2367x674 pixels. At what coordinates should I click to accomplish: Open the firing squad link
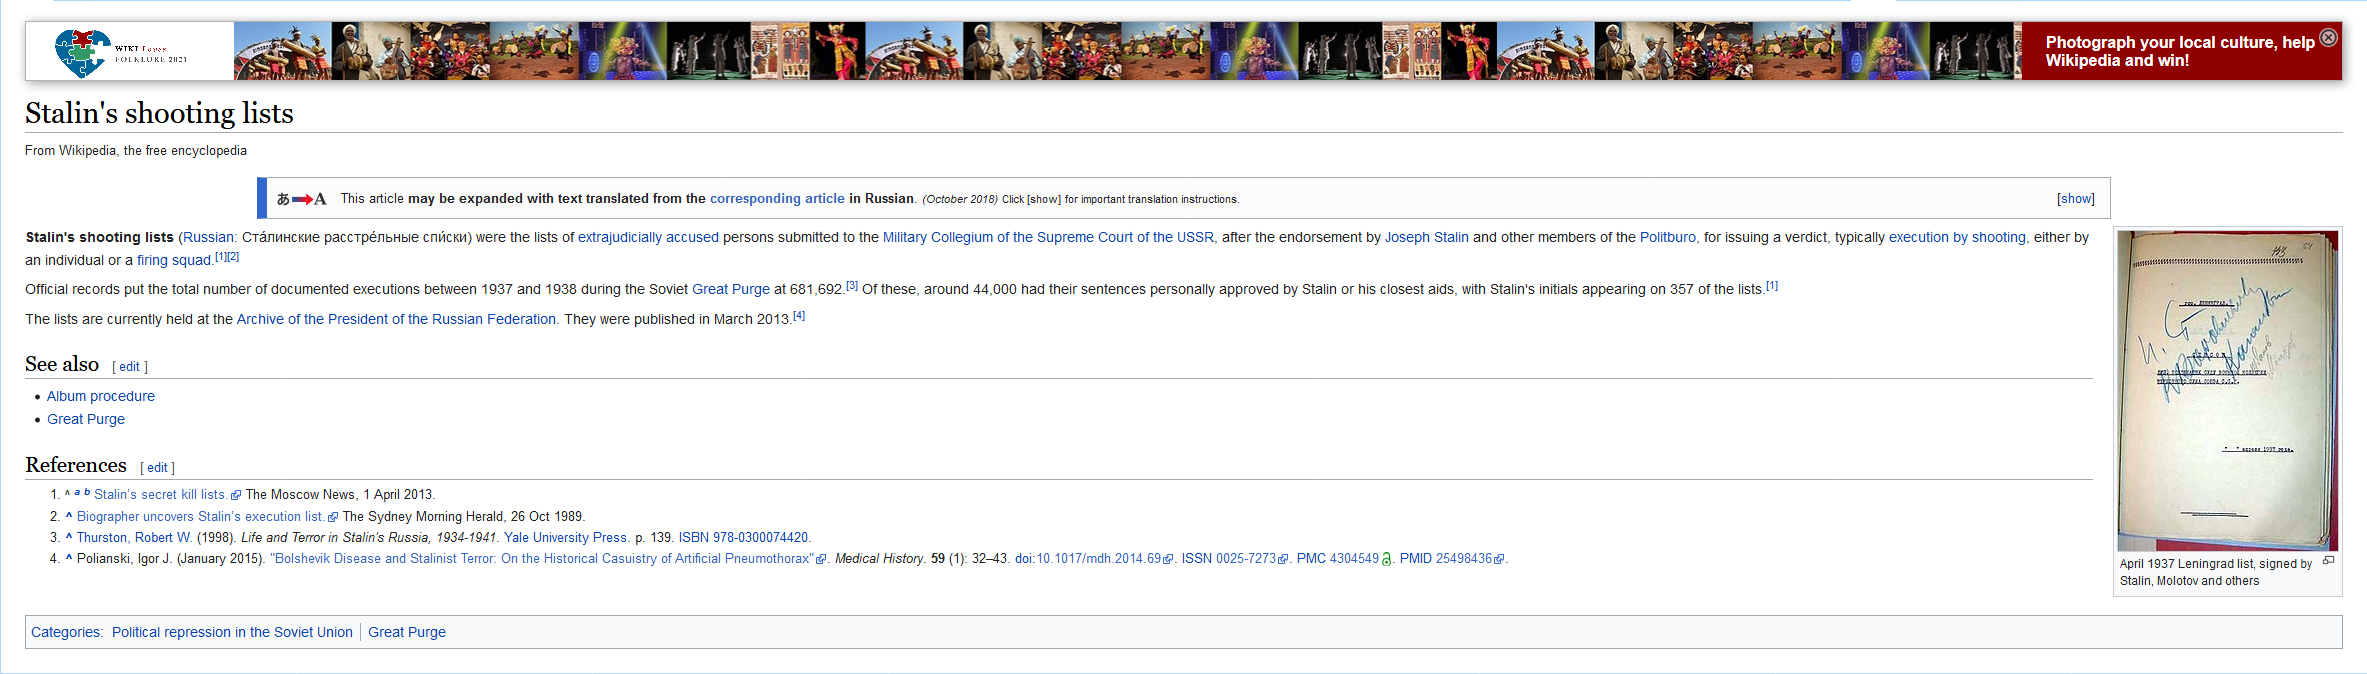click(174, 261)
